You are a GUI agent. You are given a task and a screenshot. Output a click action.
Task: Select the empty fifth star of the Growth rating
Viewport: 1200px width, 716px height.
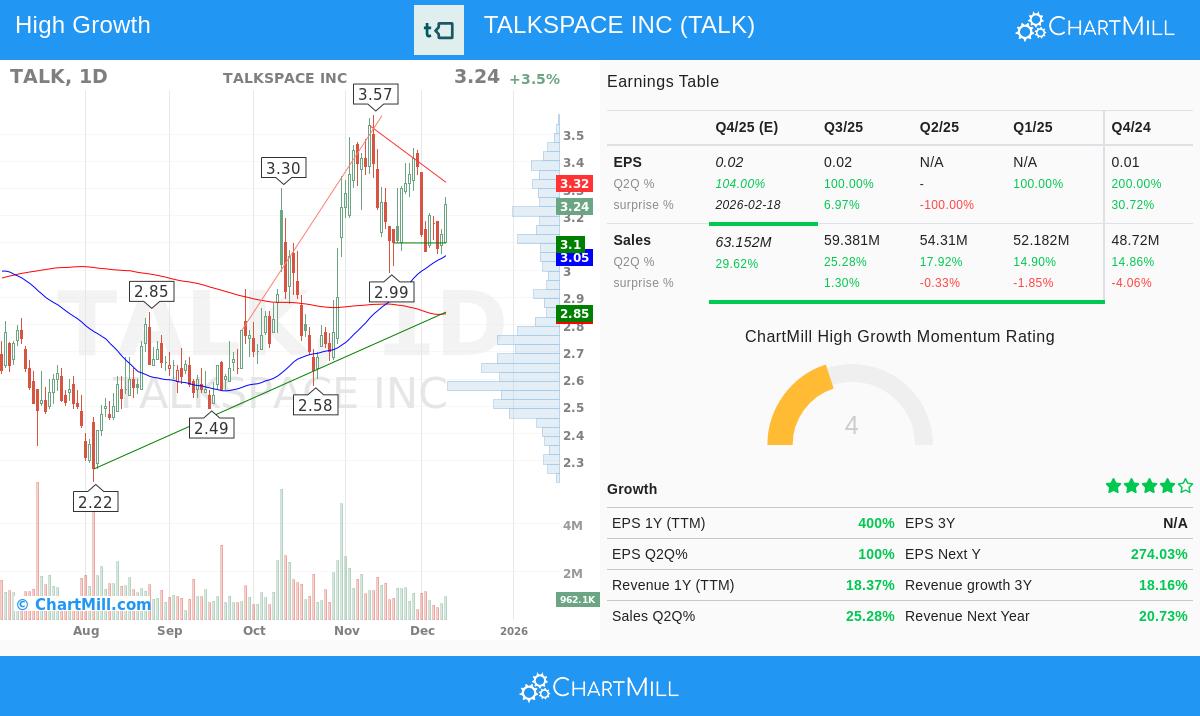pos(1184,485)
